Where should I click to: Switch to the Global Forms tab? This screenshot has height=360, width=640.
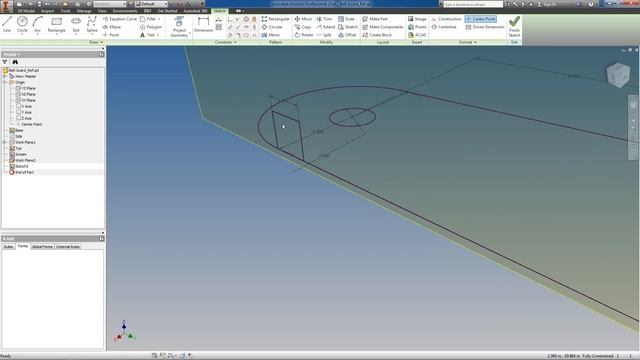click(42, 247)
